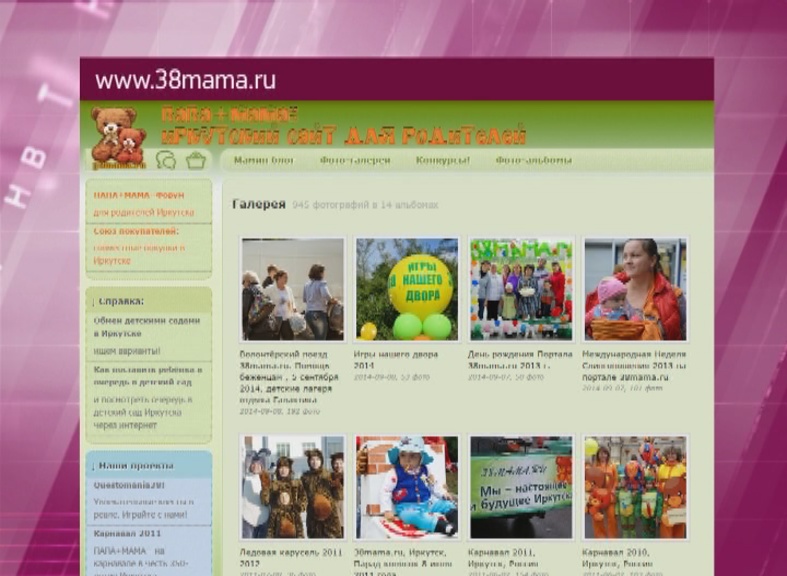Click the Справка section header
This screenshot has width=787, height=576.
[x=121, y=301]
